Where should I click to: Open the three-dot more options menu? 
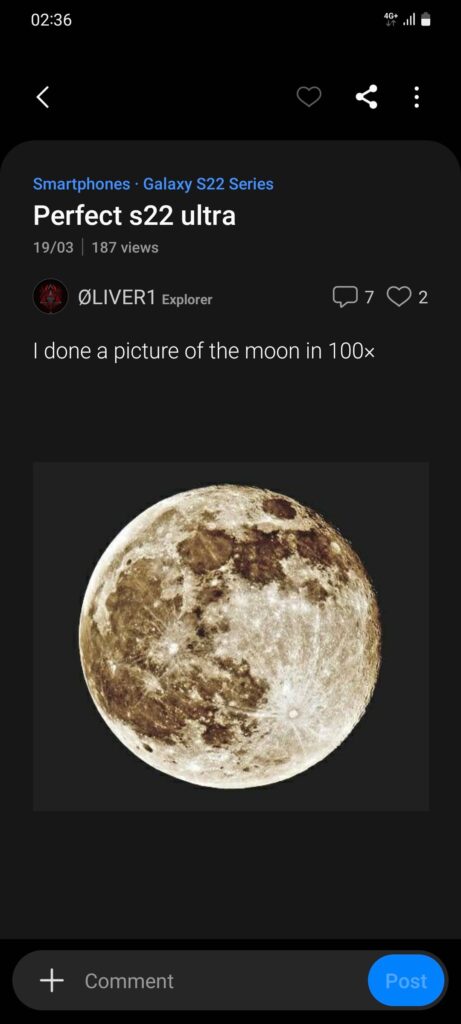coord(417,98)
